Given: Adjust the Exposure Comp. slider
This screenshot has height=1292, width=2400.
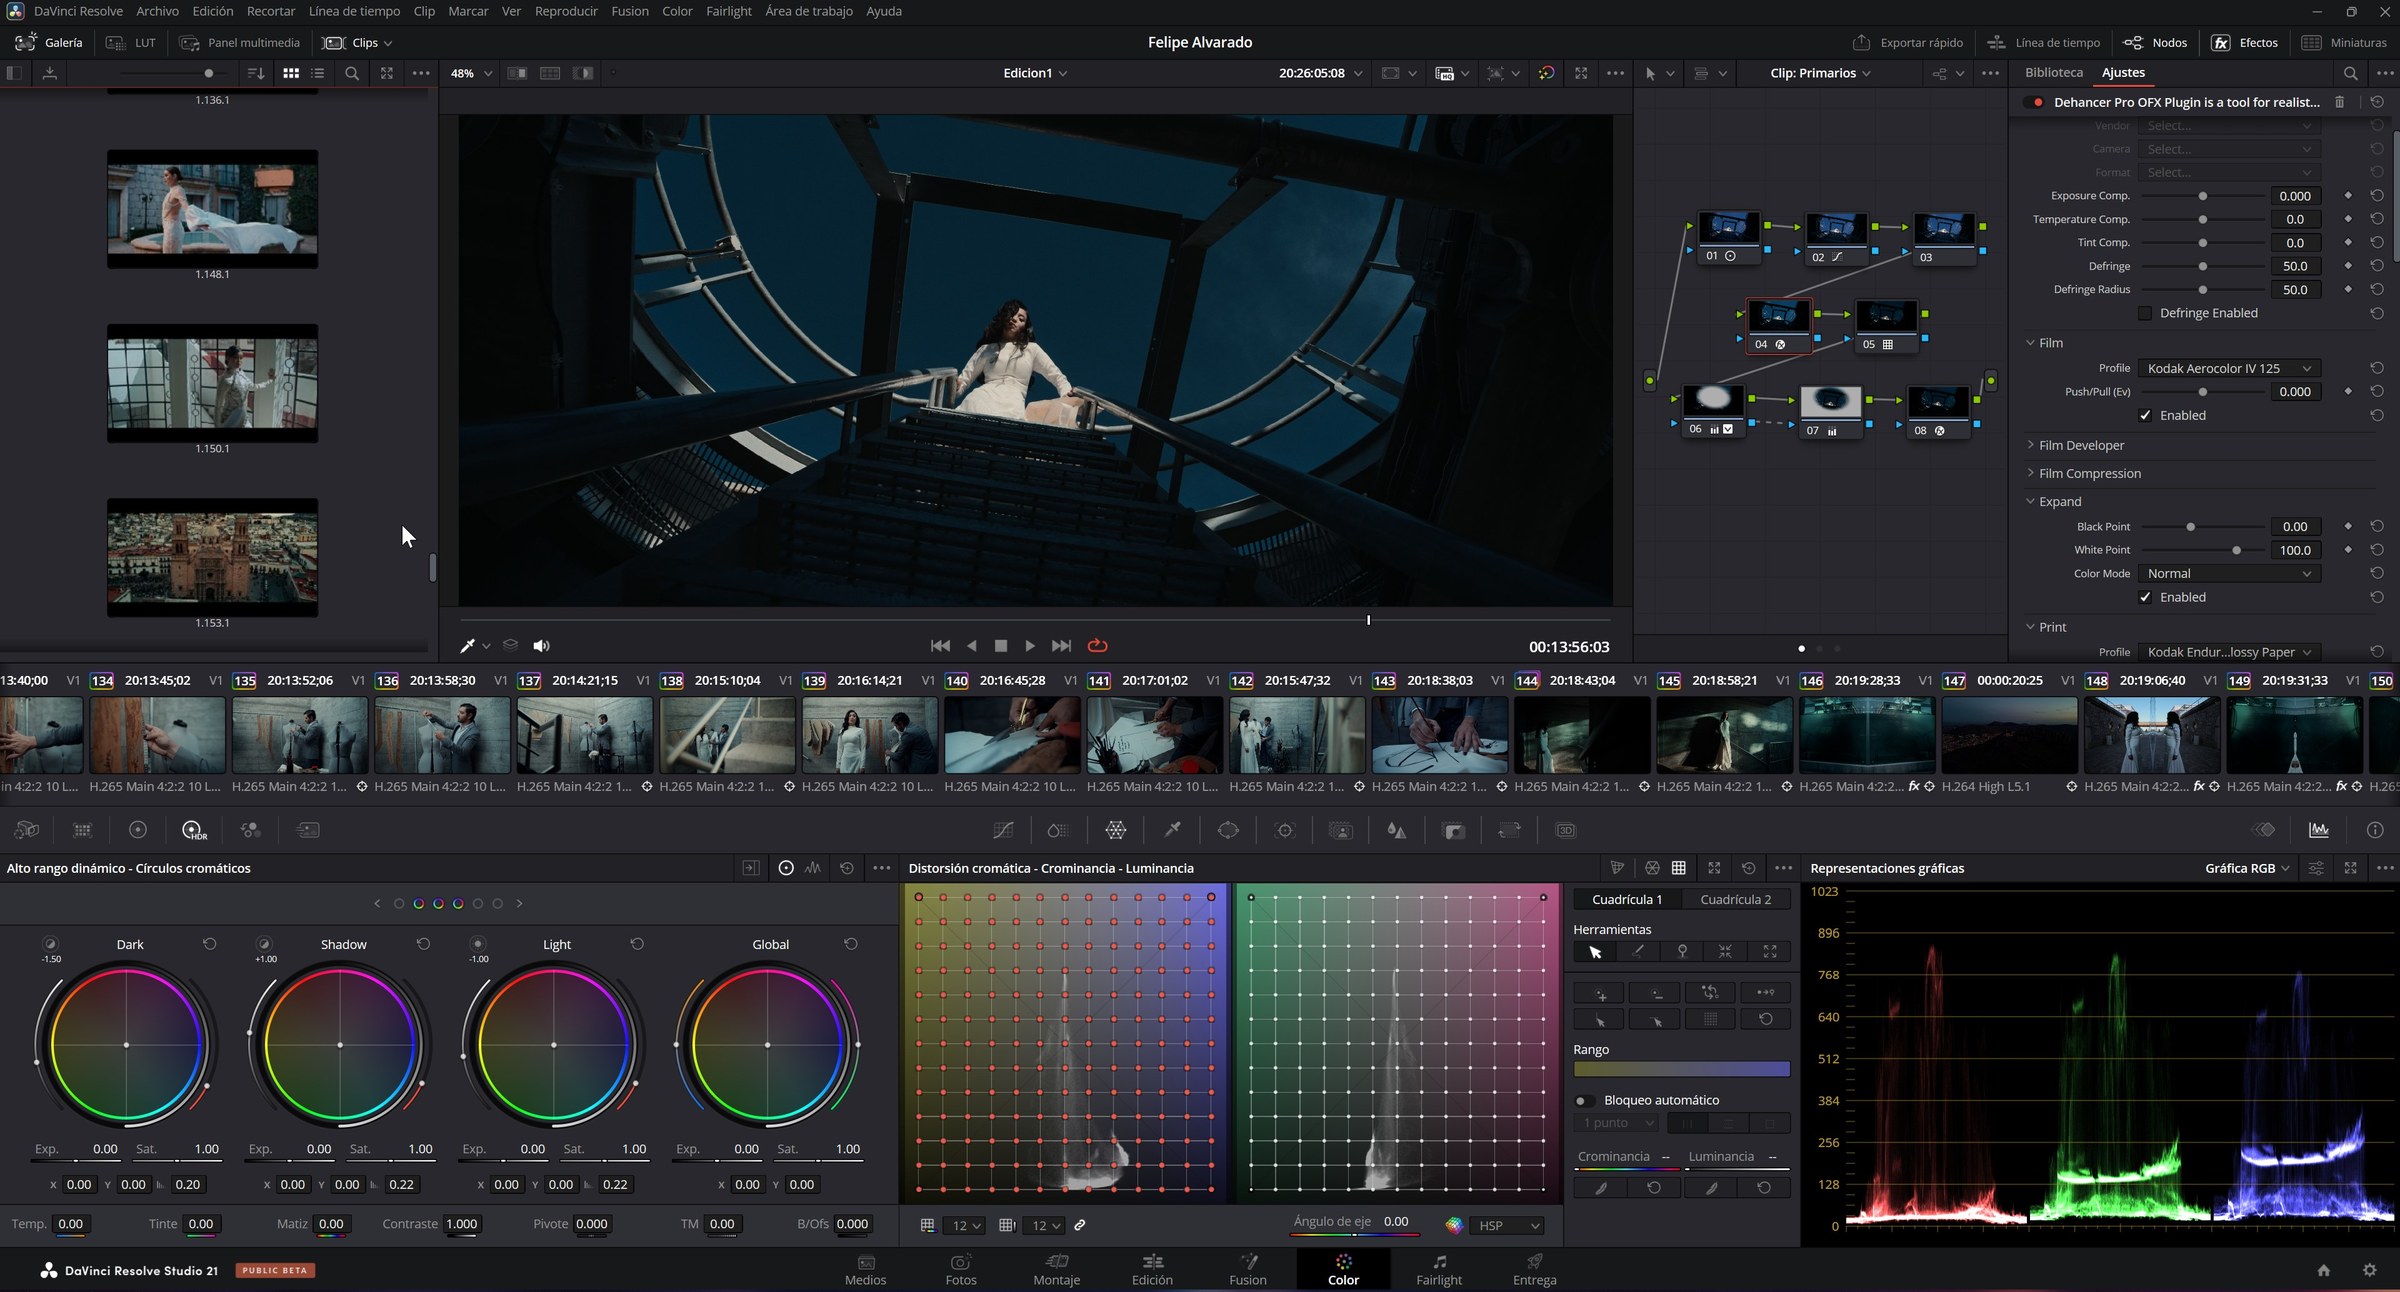Looking at the screenshot, I should (x=2202, y=196).
